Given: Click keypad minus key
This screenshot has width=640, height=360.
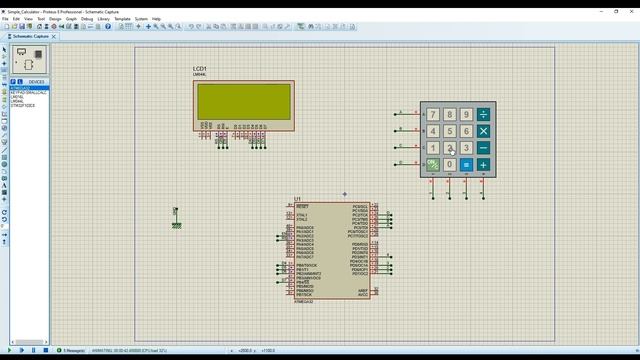Looking at the screenshot, I should tap(483, 148).
